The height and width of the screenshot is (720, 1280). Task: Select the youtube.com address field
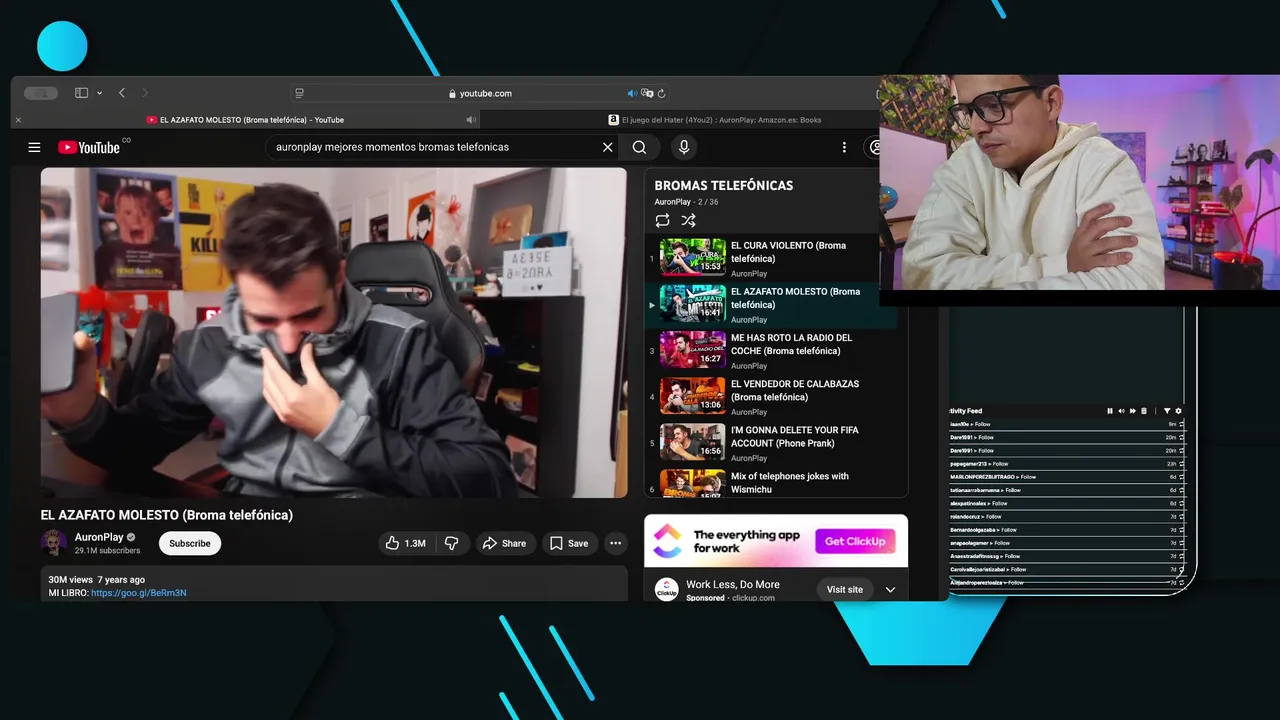[x=480, y=93]
